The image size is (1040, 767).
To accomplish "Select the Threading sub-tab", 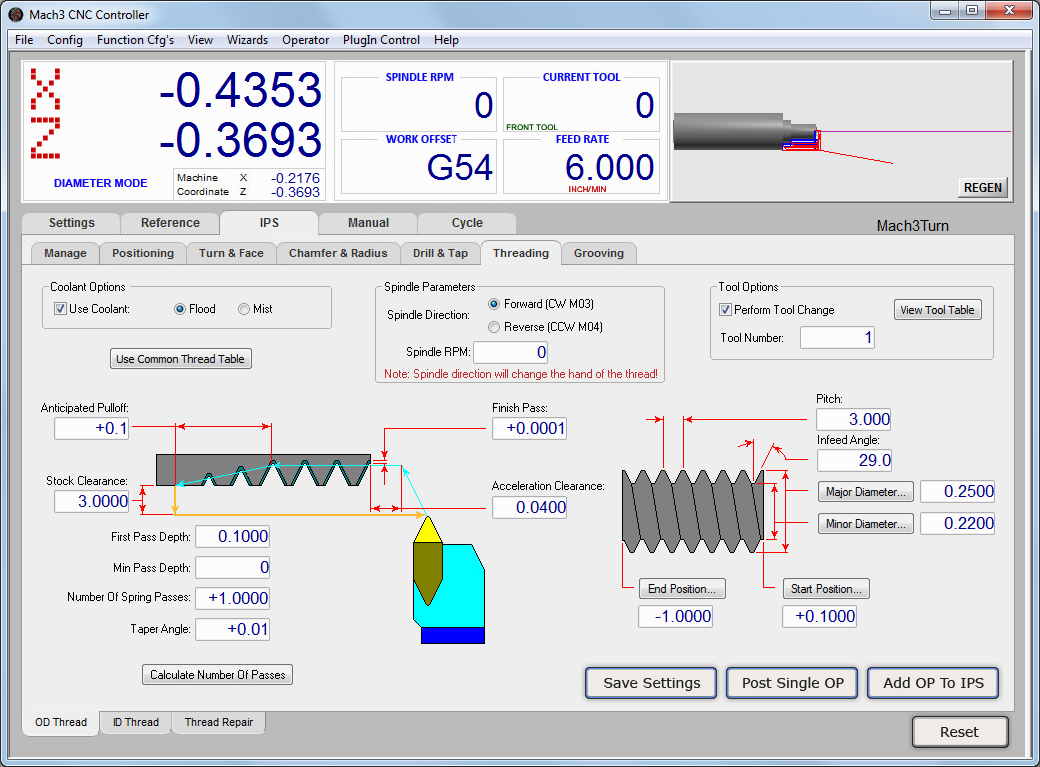I will click(x=521, y=253).
